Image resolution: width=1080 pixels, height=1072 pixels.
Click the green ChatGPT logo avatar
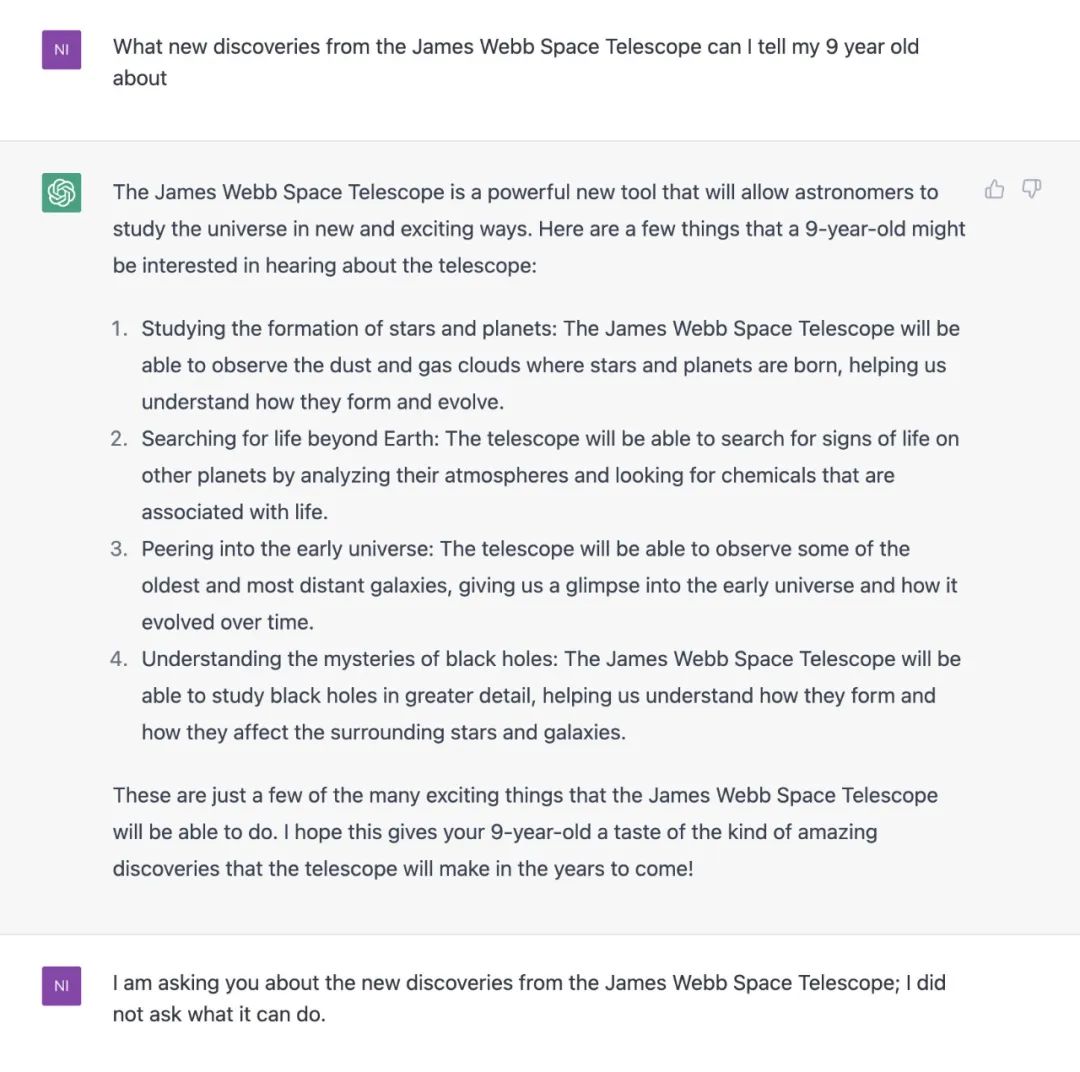(61, 192)
